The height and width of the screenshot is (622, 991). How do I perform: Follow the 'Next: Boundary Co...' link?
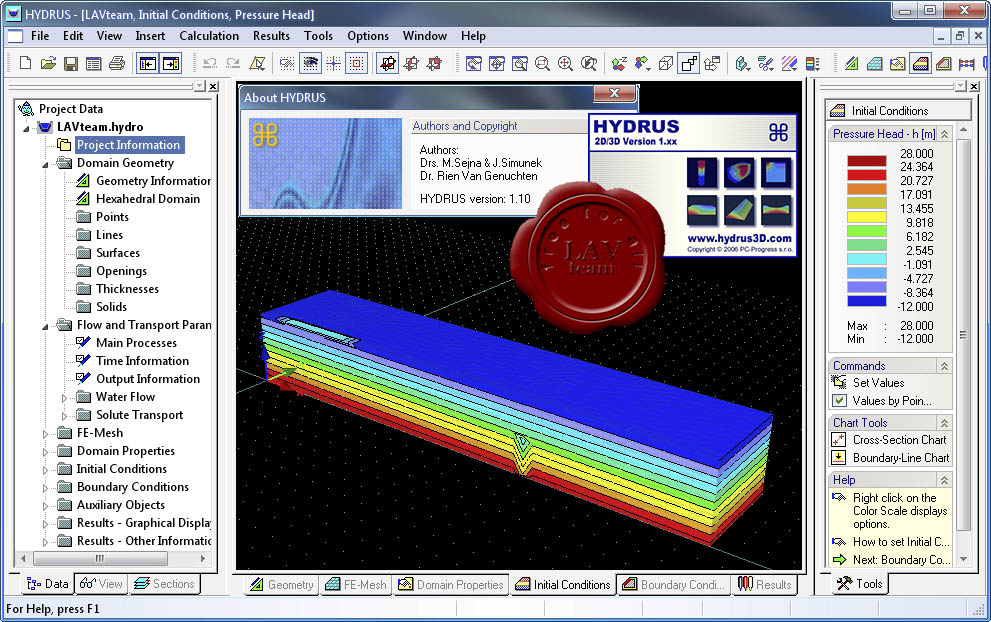coord(901,560)
